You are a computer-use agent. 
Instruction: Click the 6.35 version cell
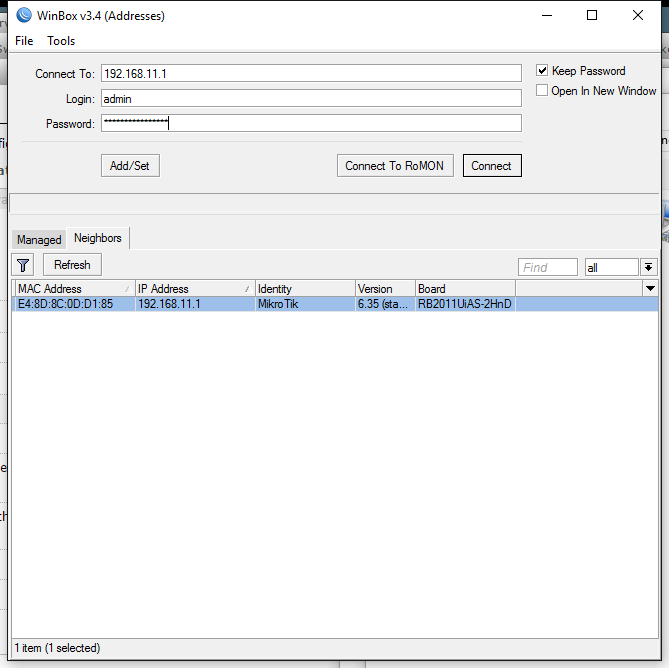385,304
